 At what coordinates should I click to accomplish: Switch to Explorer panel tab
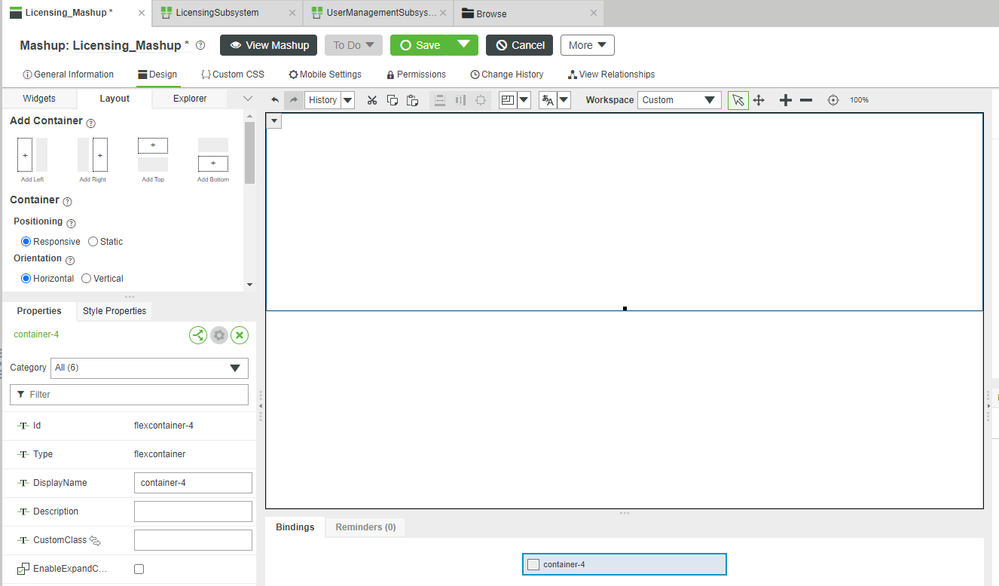[x=189, y=99]
